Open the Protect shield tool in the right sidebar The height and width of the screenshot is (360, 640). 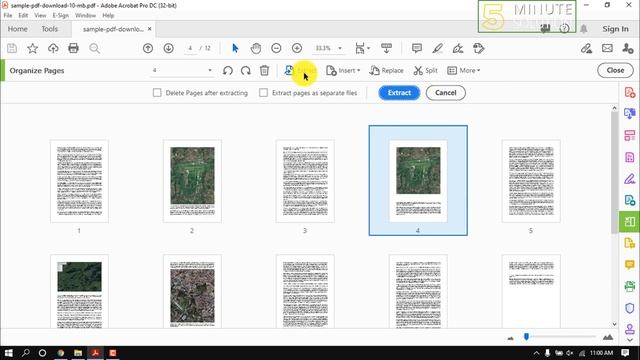(x=629, y=308)
